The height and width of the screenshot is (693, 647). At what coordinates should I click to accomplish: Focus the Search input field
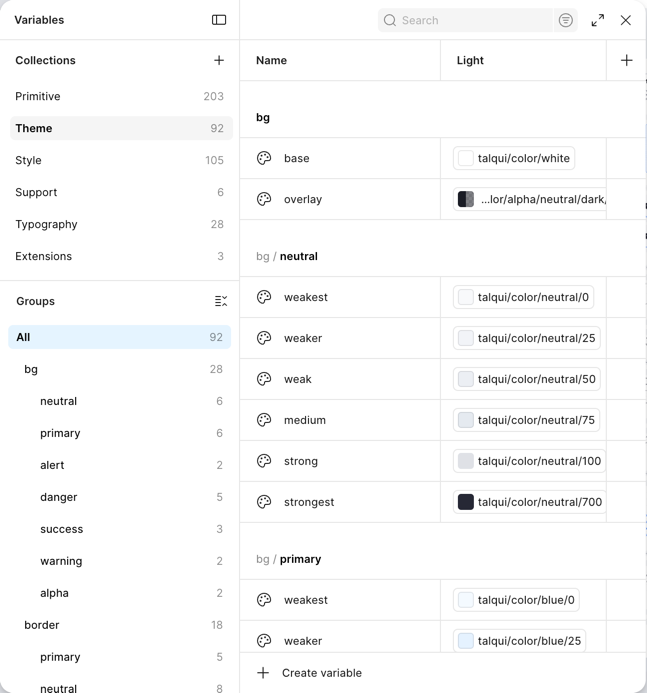point(465,20)
